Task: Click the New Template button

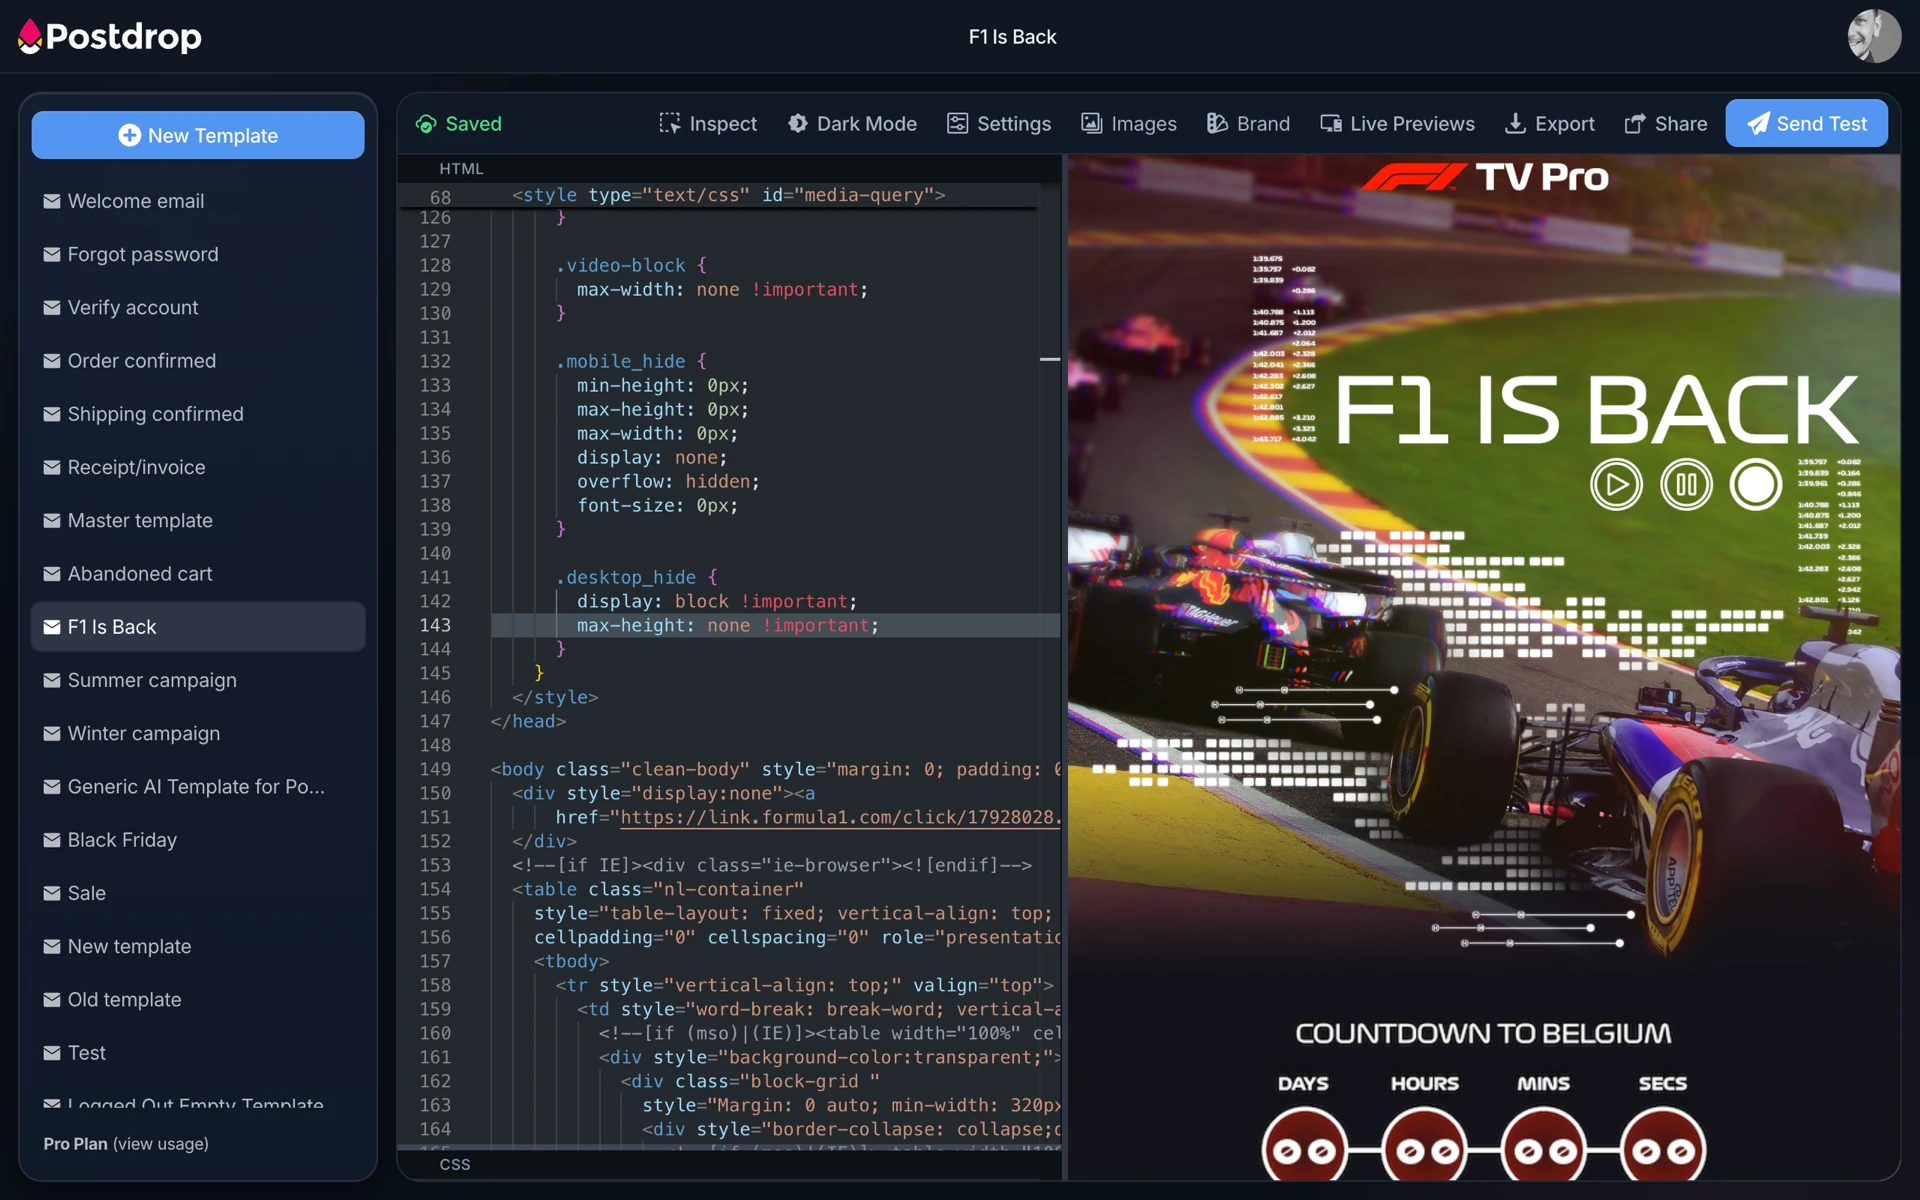Action: (198, 135)
